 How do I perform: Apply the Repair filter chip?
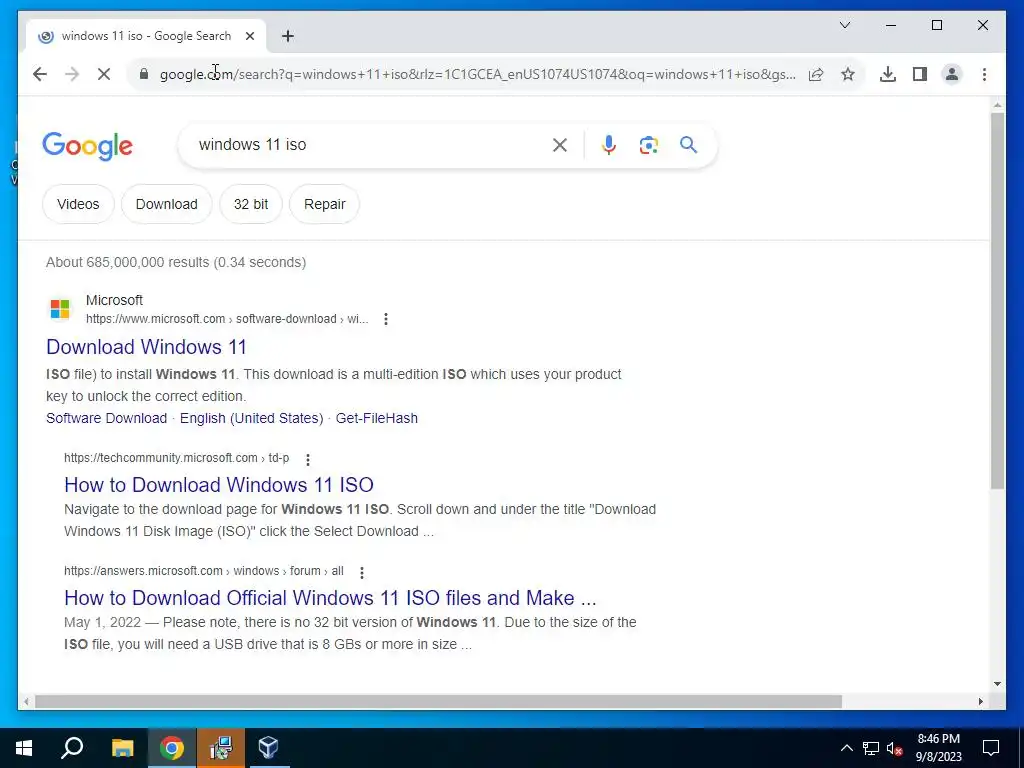[325, 204]
